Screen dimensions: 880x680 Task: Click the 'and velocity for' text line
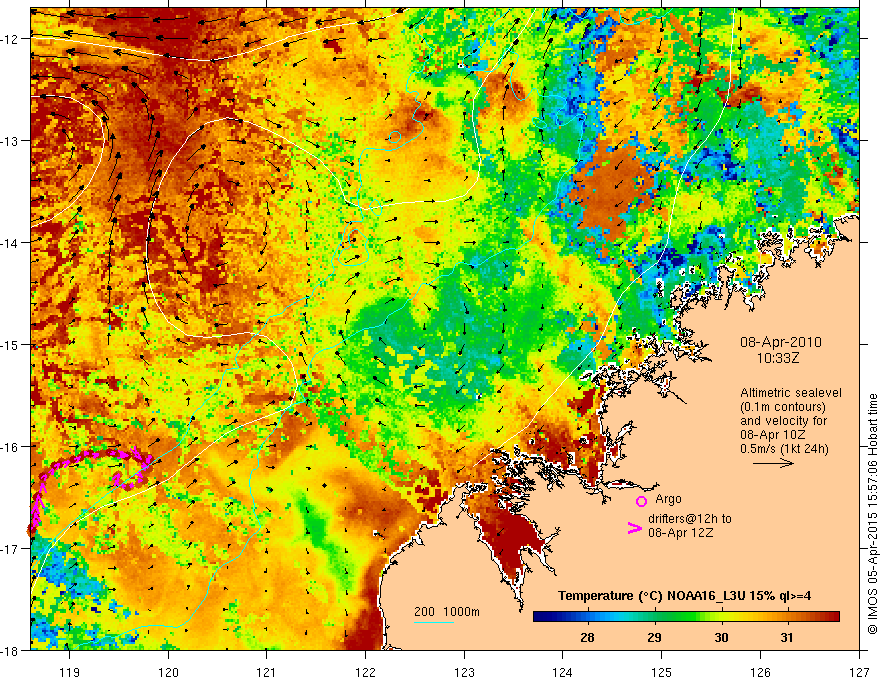(x=783, y=421)
